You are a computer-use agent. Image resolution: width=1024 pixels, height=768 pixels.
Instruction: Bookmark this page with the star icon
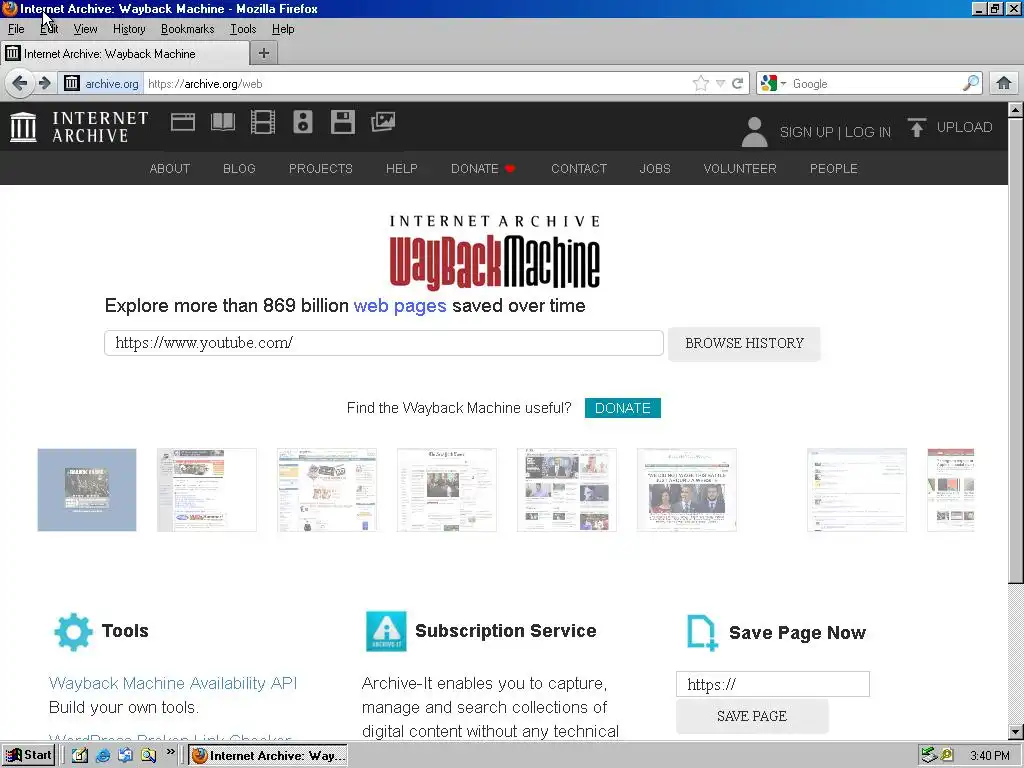pos(701,83)
